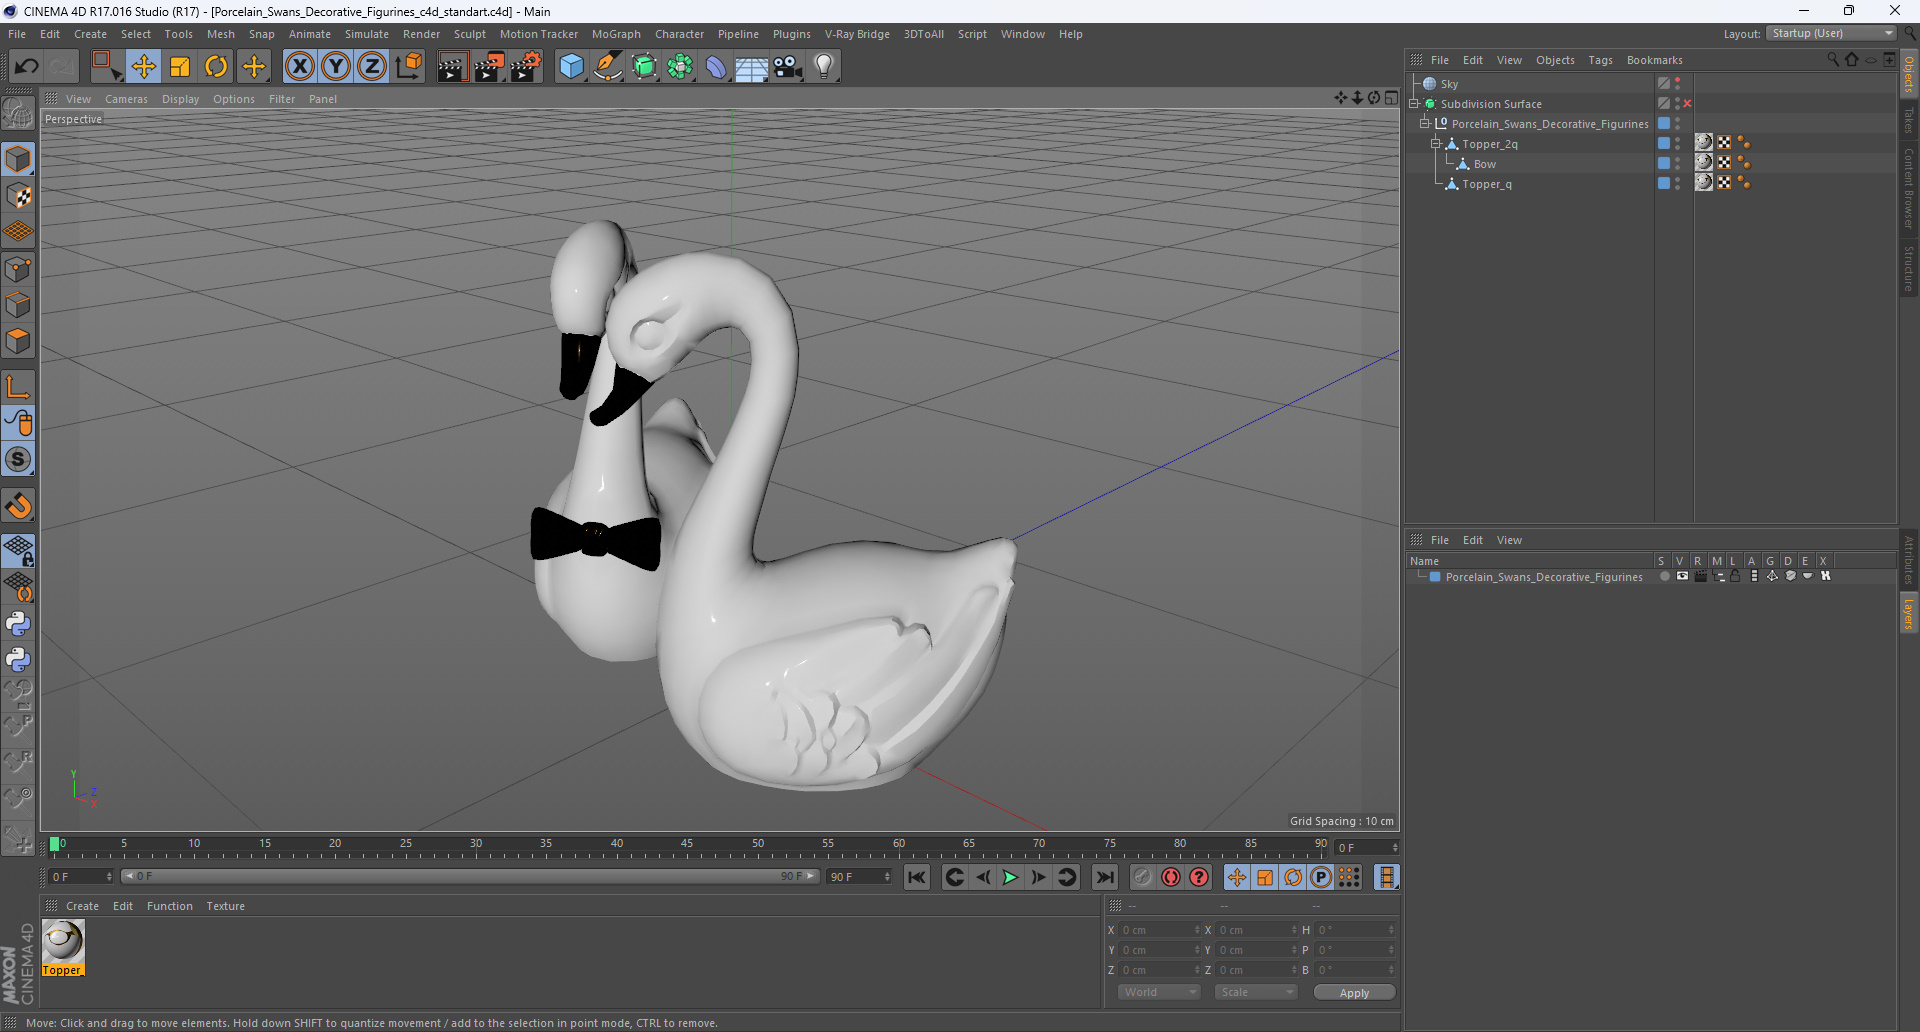Open the Sculpt menu
The width and height of the screenshot is (1920, 1032).
(469, 34)
